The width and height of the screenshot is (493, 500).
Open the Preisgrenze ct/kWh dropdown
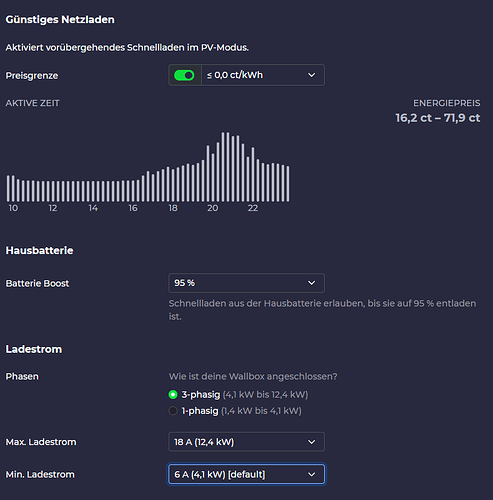(x=263, y=75)
